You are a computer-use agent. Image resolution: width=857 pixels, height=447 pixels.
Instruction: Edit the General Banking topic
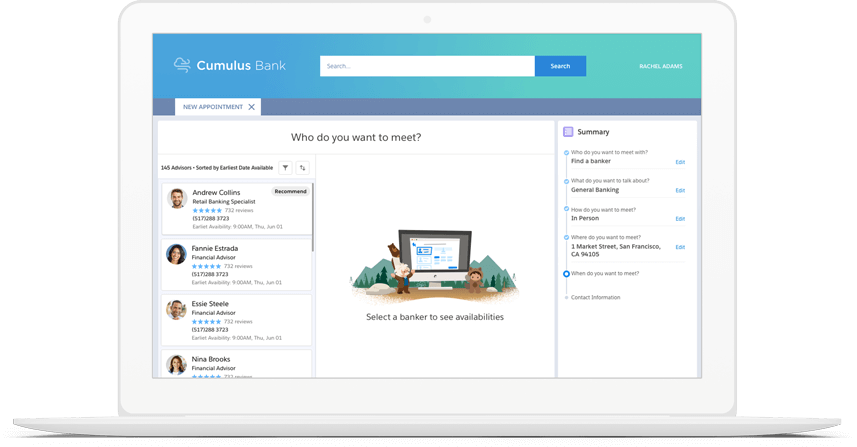680,190
